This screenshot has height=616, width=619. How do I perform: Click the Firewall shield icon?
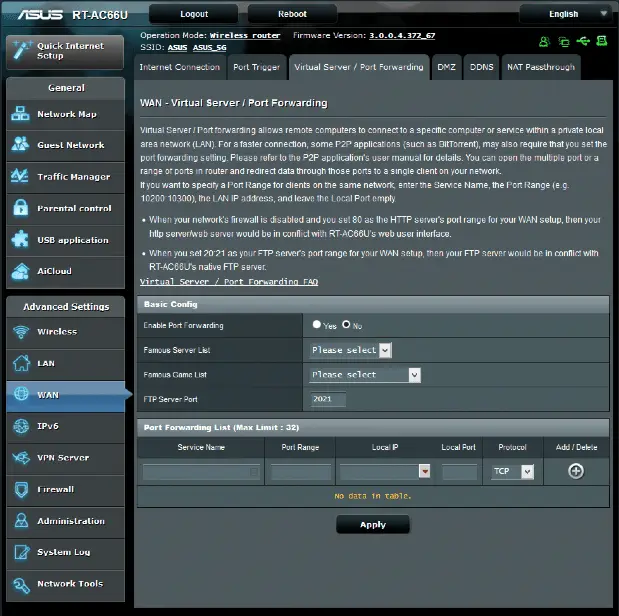tap(21, 489)
